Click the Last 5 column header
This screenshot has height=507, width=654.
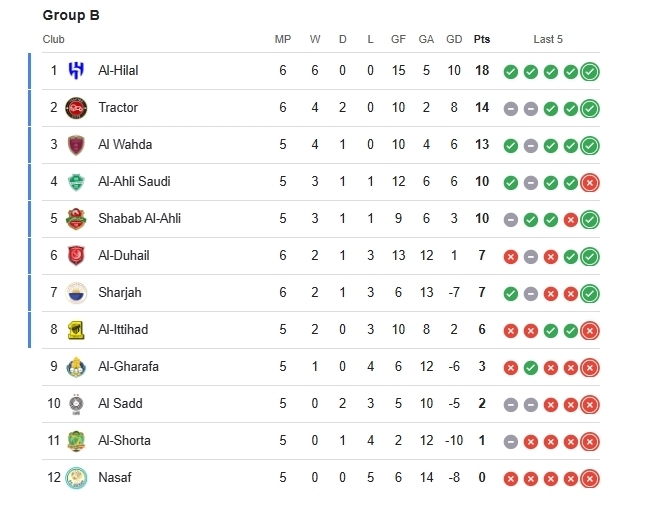point(548,40)
